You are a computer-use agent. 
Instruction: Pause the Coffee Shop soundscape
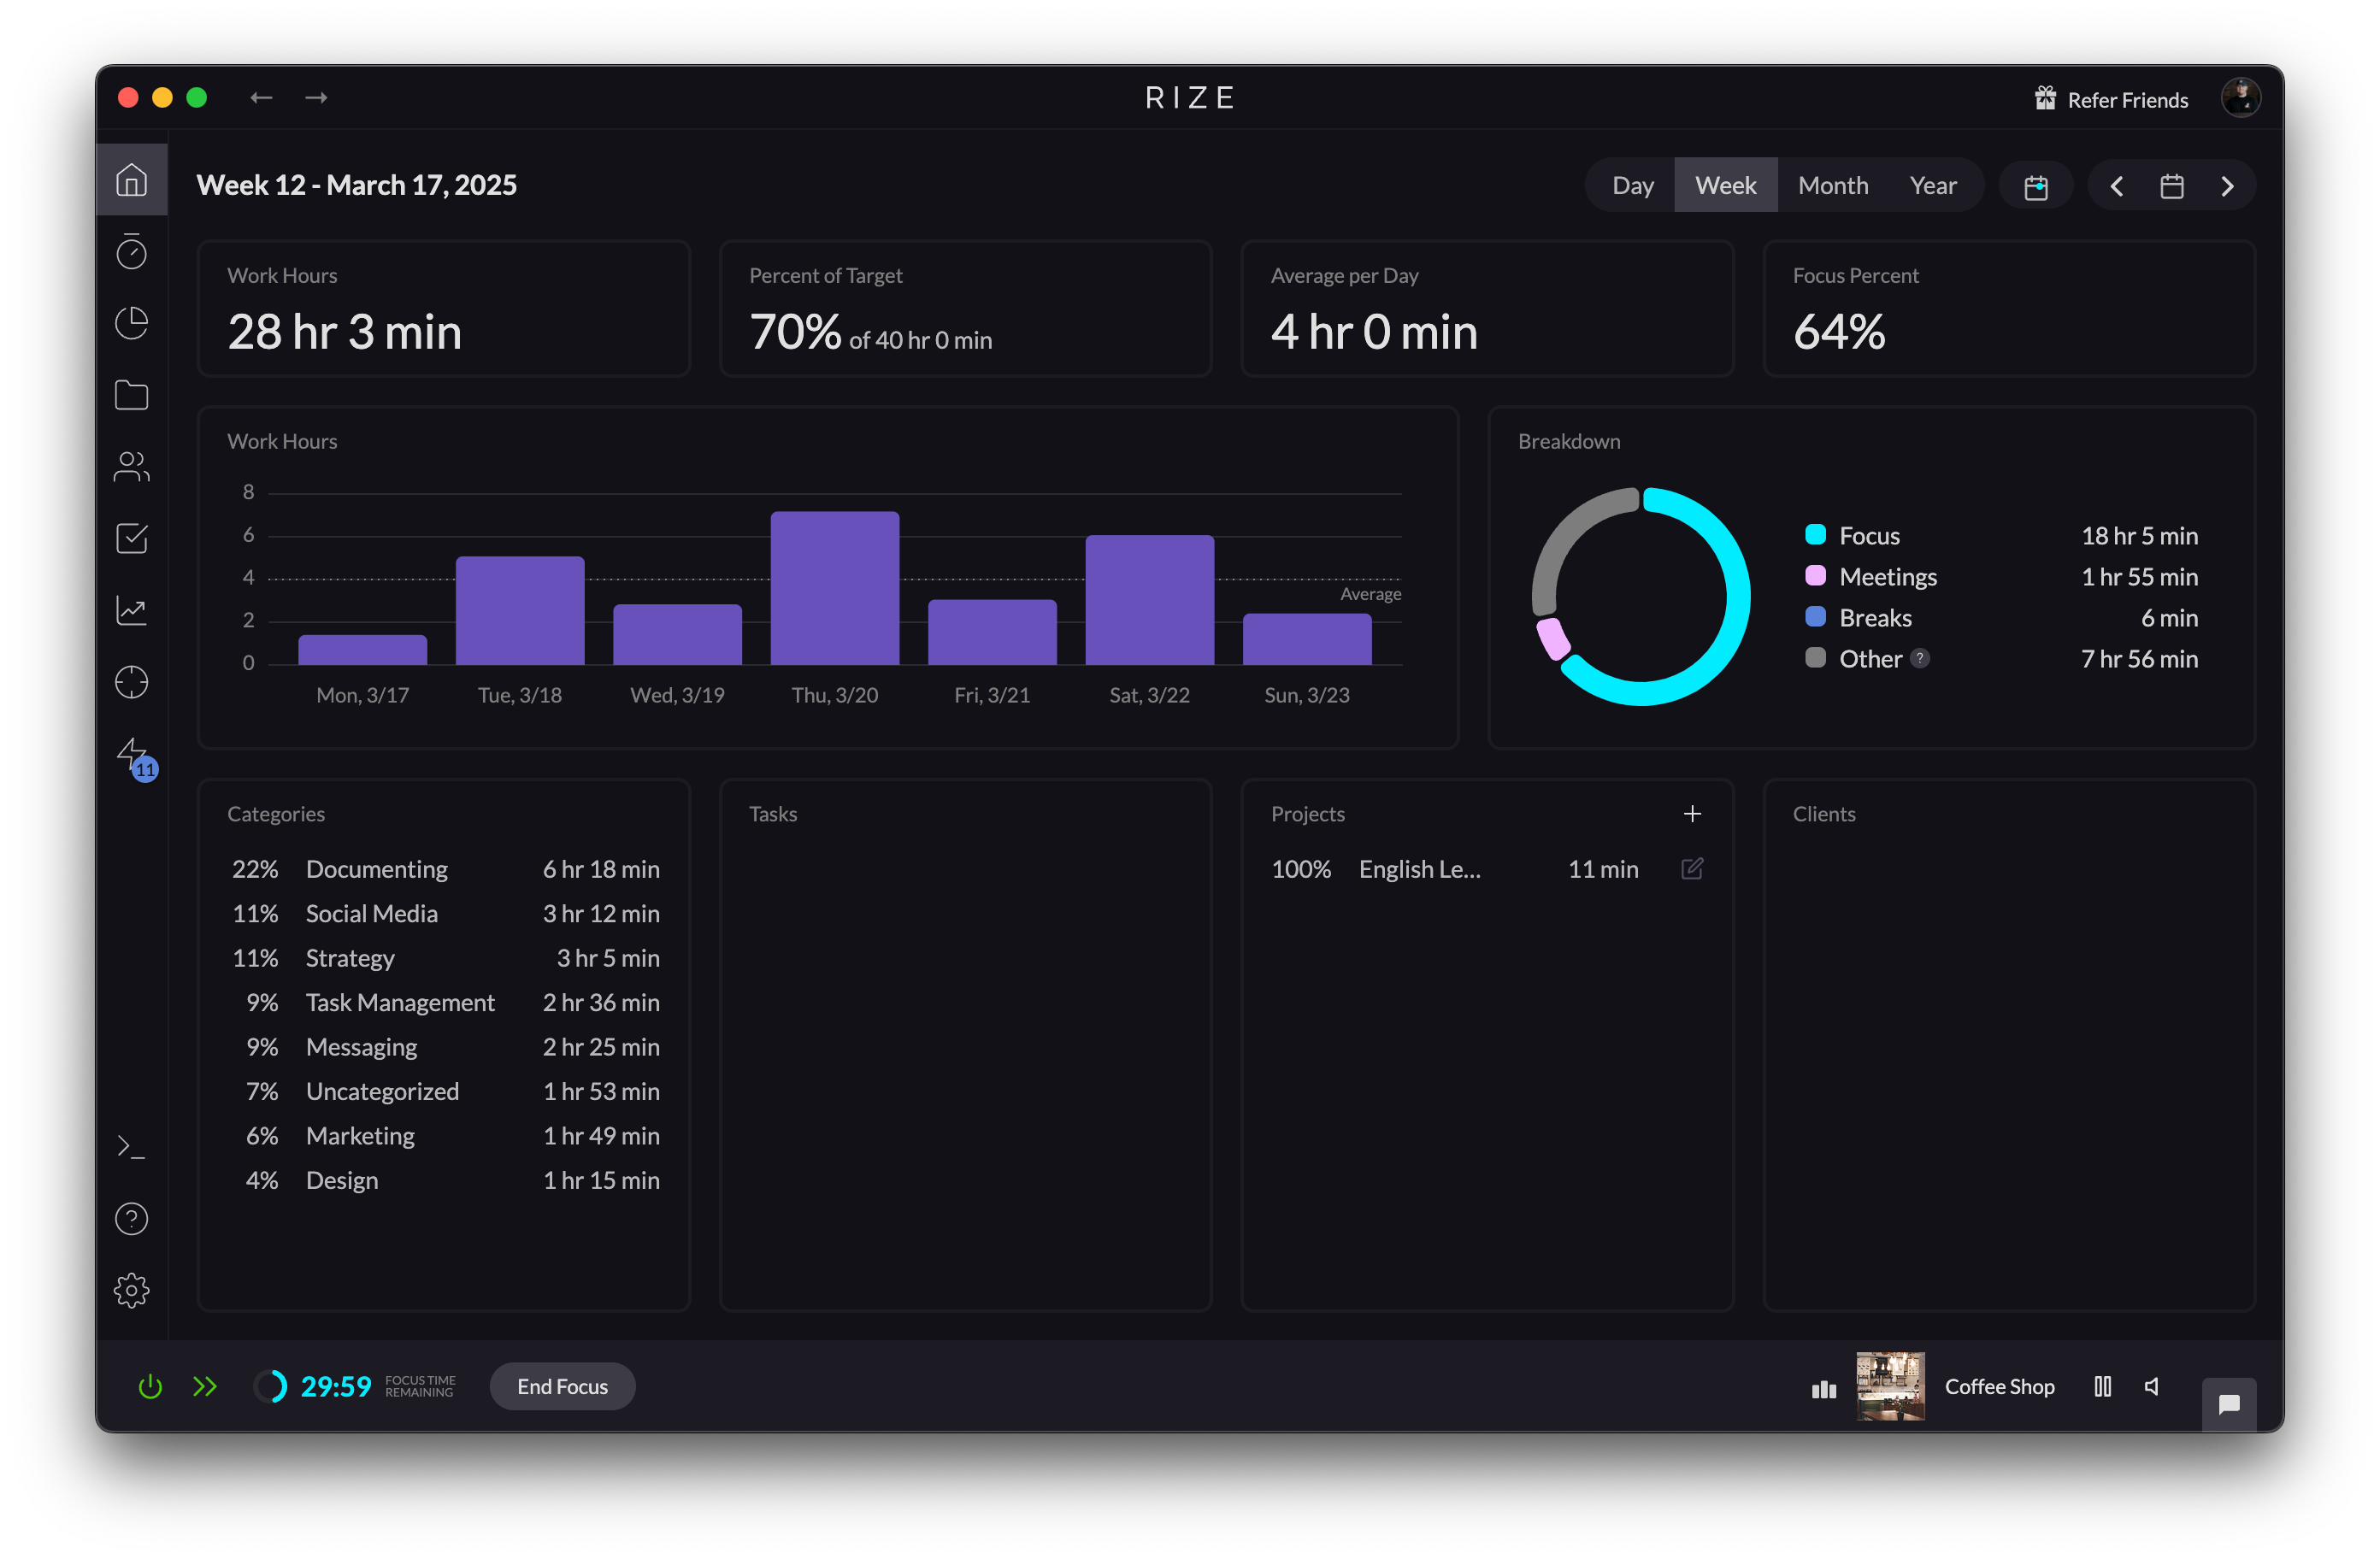tap(2102, 1386)
